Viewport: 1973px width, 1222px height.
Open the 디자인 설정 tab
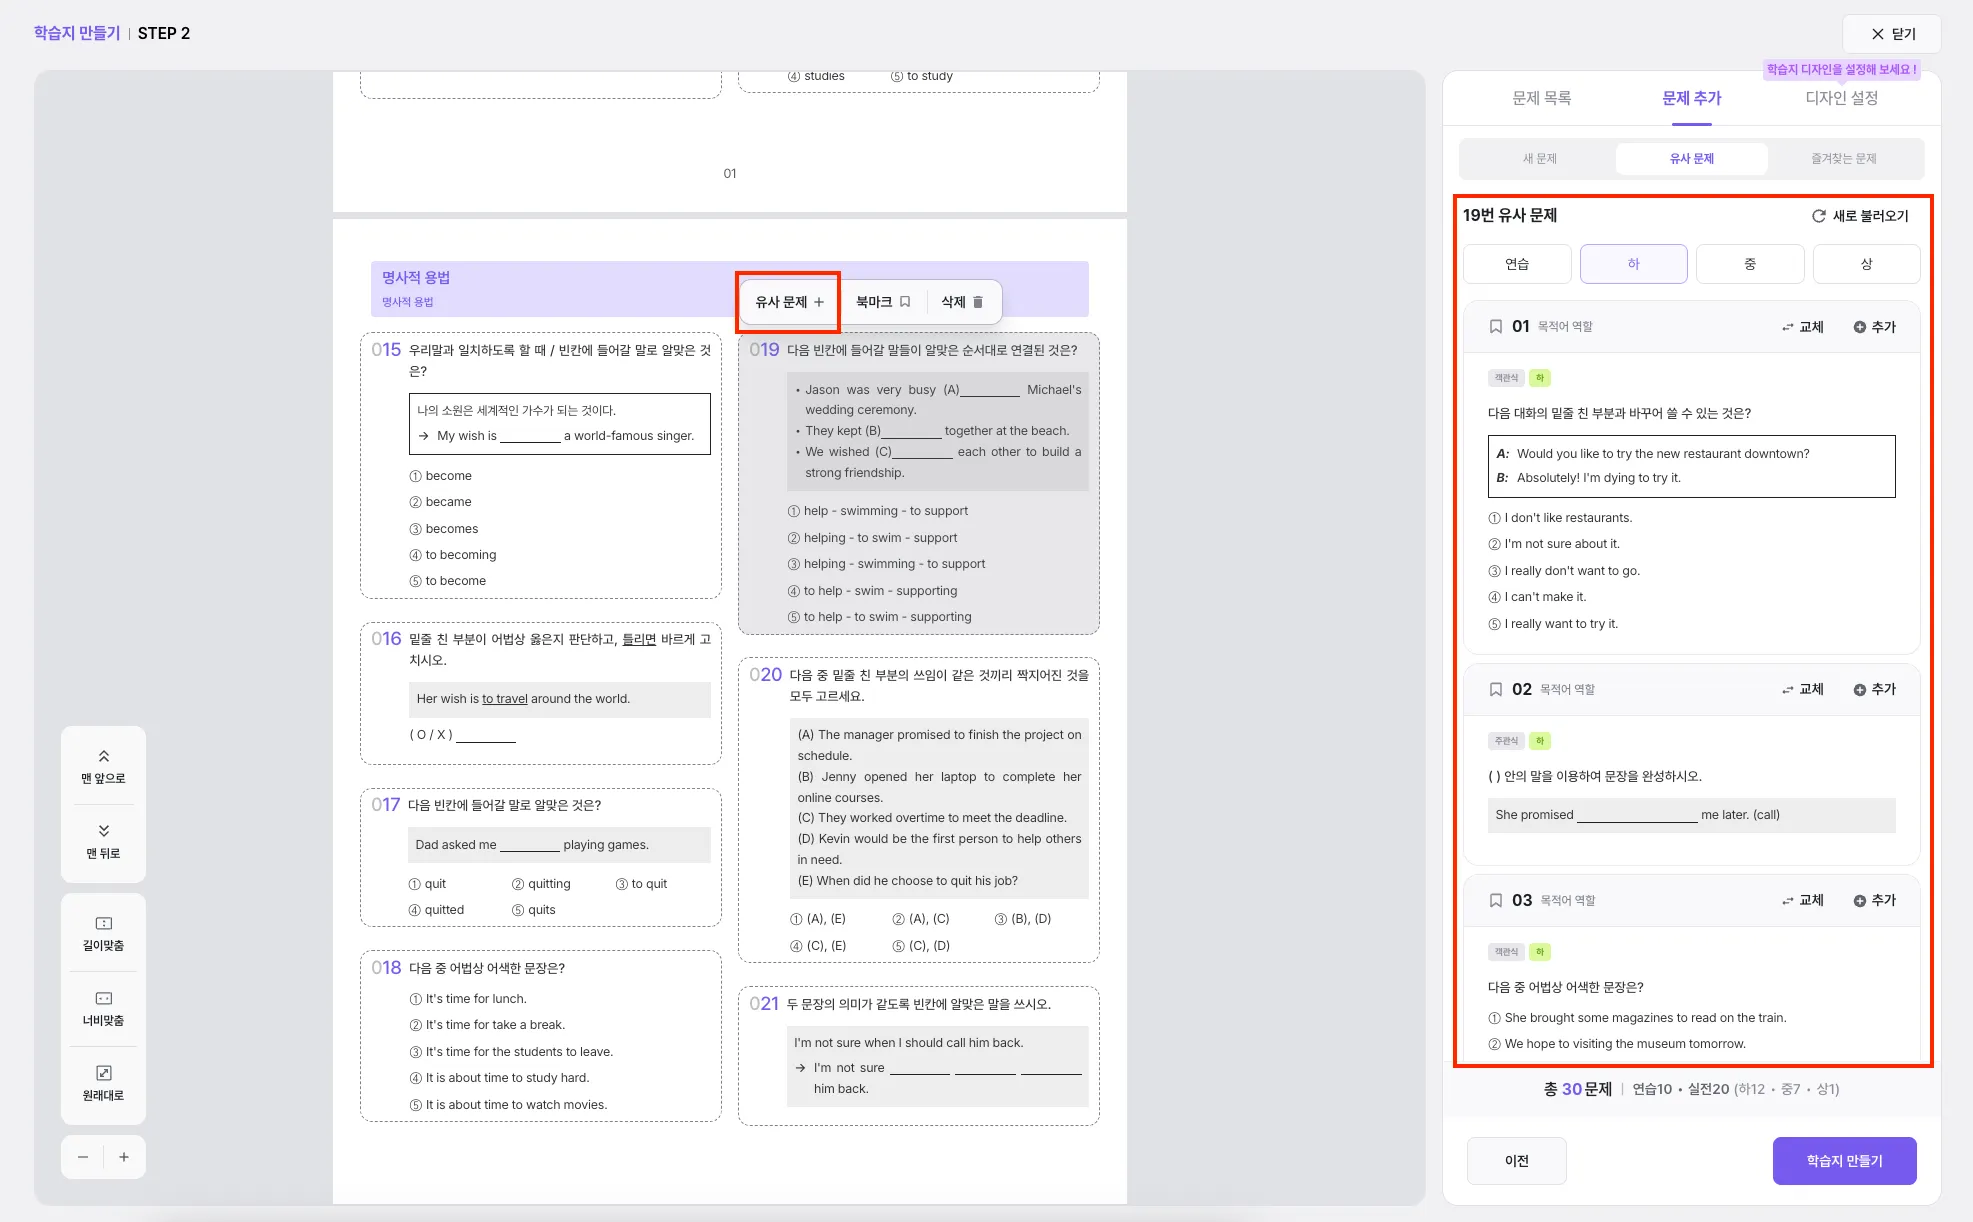(1841, 98)
